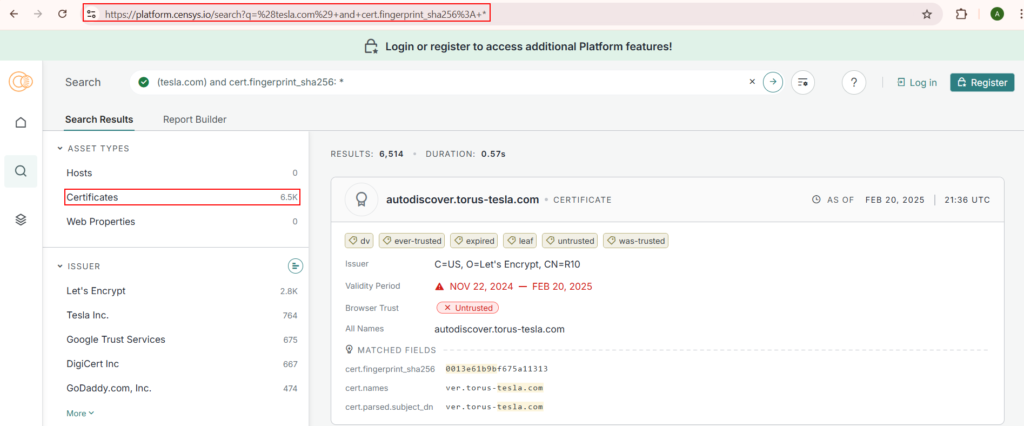This screenshot has height=426, width=1024.
Task: Switch to Report Builder tab
Action: [194, 120]
